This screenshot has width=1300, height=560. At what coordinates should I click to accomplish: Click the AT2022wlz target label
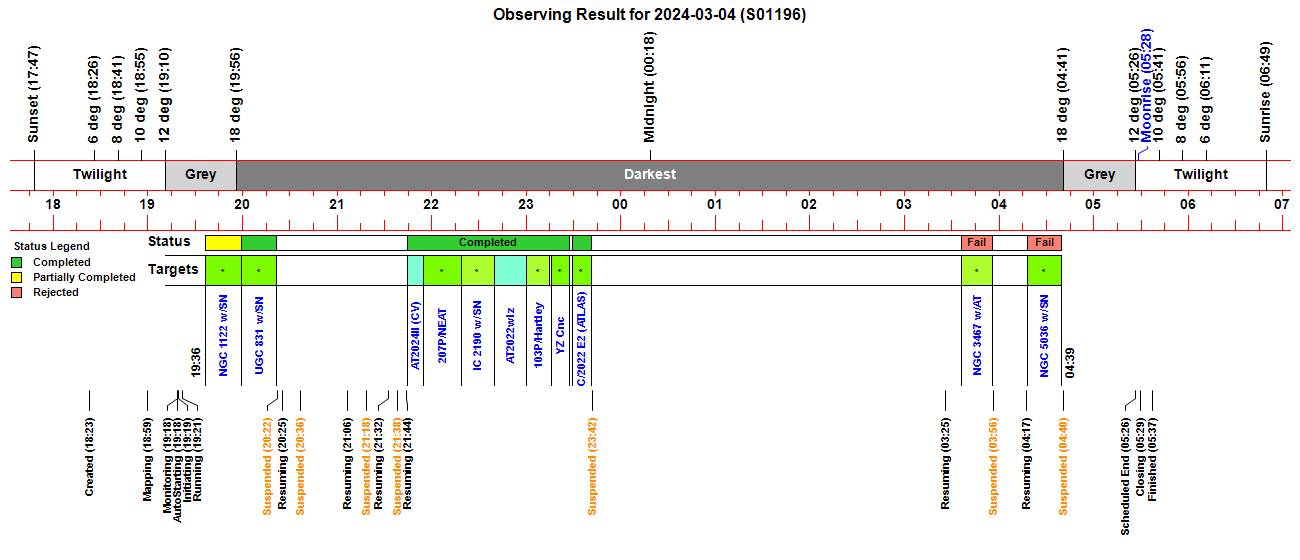pos(509,335)
